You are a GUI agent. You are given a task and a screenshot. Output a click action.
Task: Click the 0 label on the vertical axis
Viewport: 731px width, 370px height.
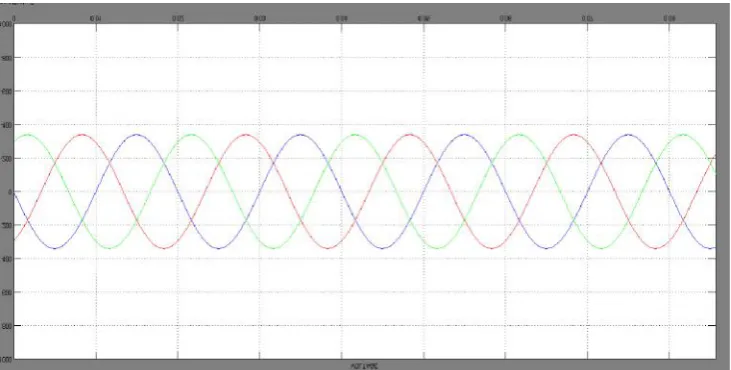[10, 192]
